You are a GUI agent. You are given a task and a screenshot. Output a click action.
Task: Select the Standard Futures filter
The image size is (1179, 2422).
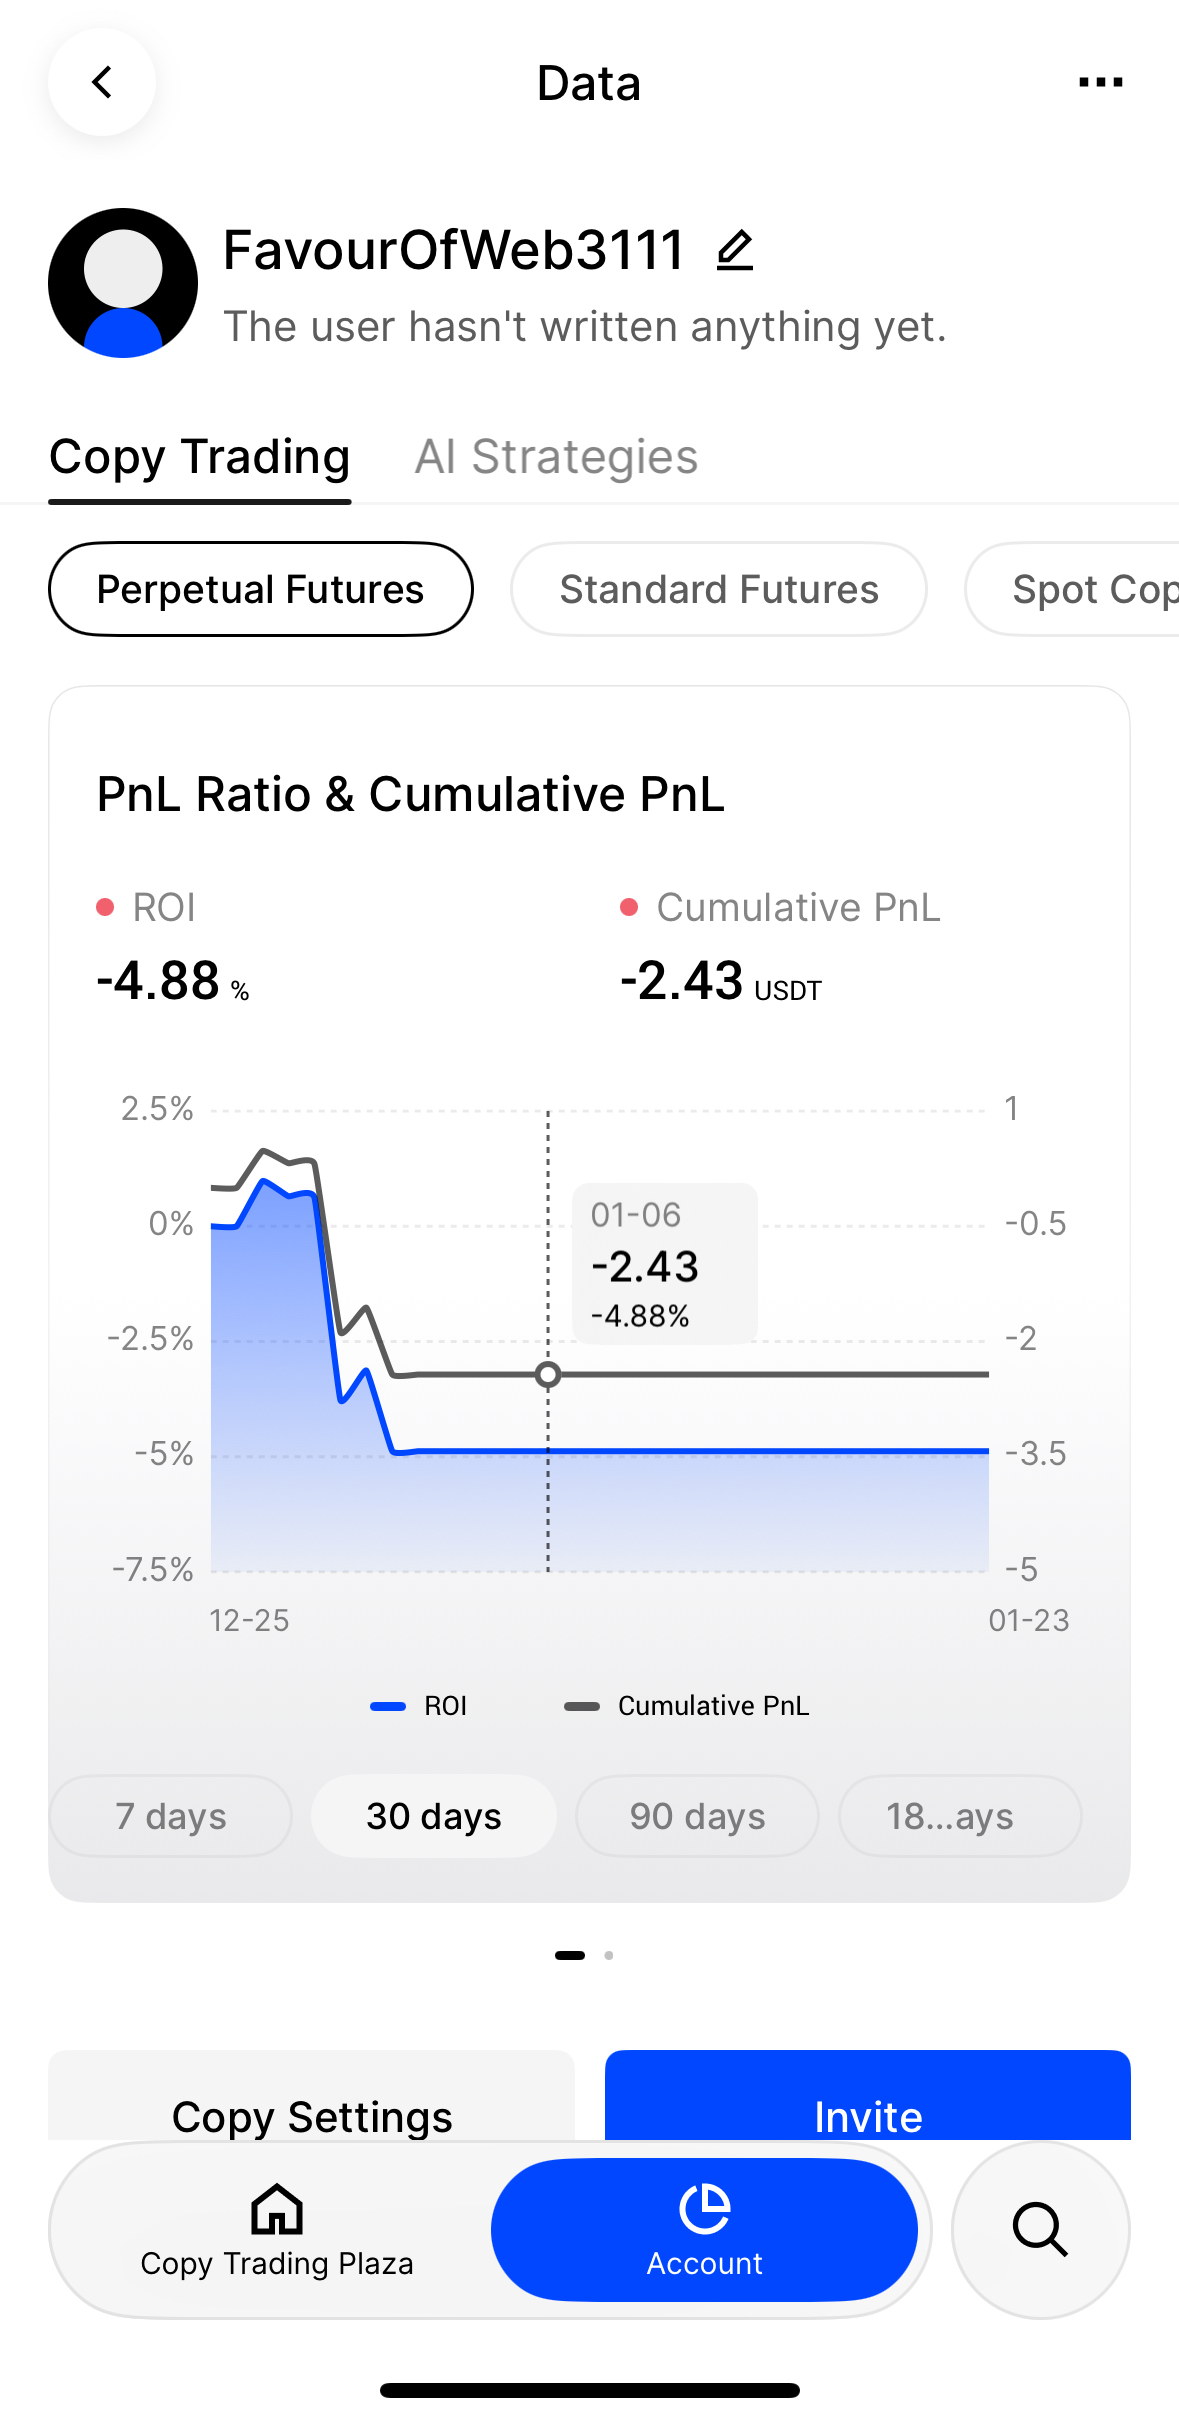719,589
